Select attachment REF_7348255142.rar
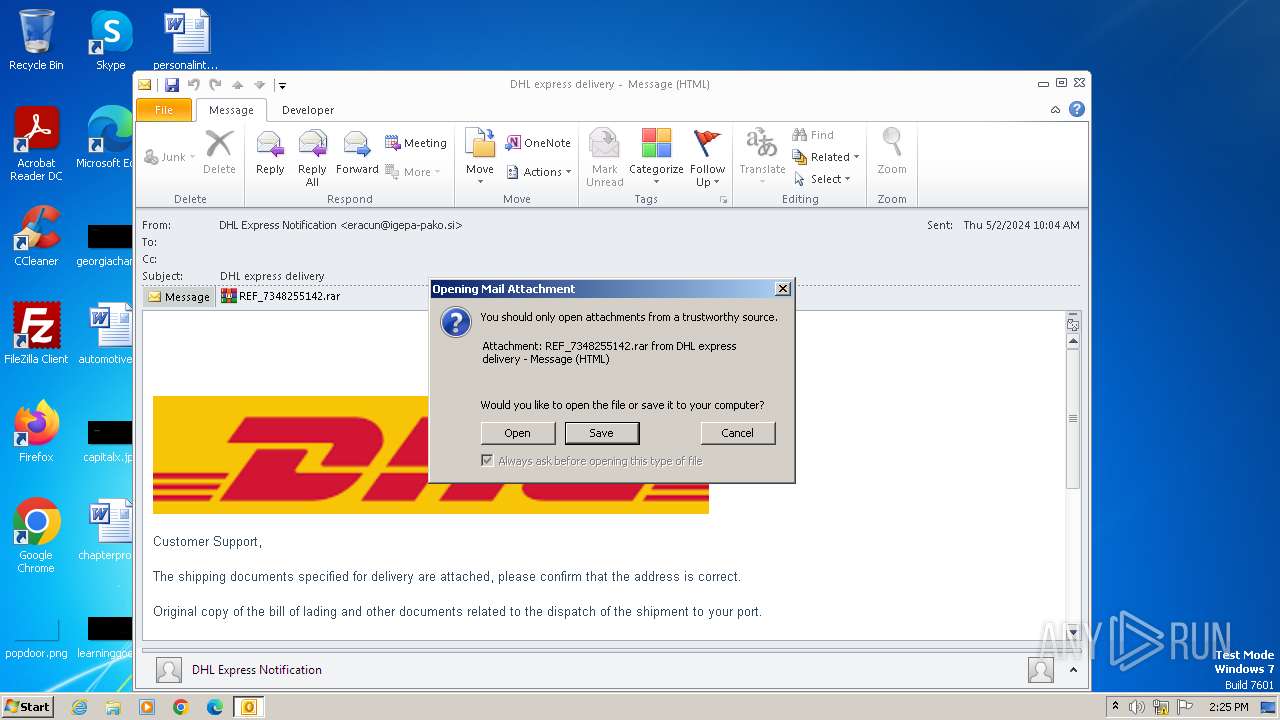Viewport: 1280px width, 720px height. tap(280, 296)
